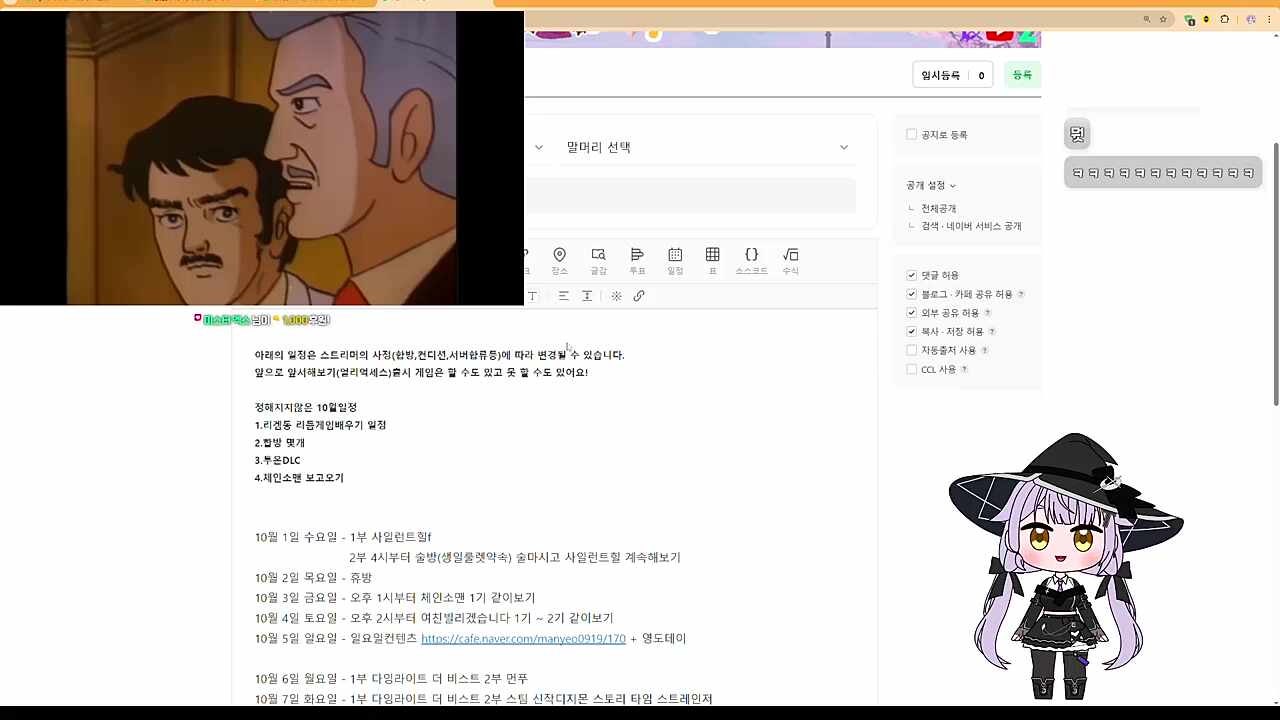Expand the board selection dropdown chevron

tap(538, 147)
